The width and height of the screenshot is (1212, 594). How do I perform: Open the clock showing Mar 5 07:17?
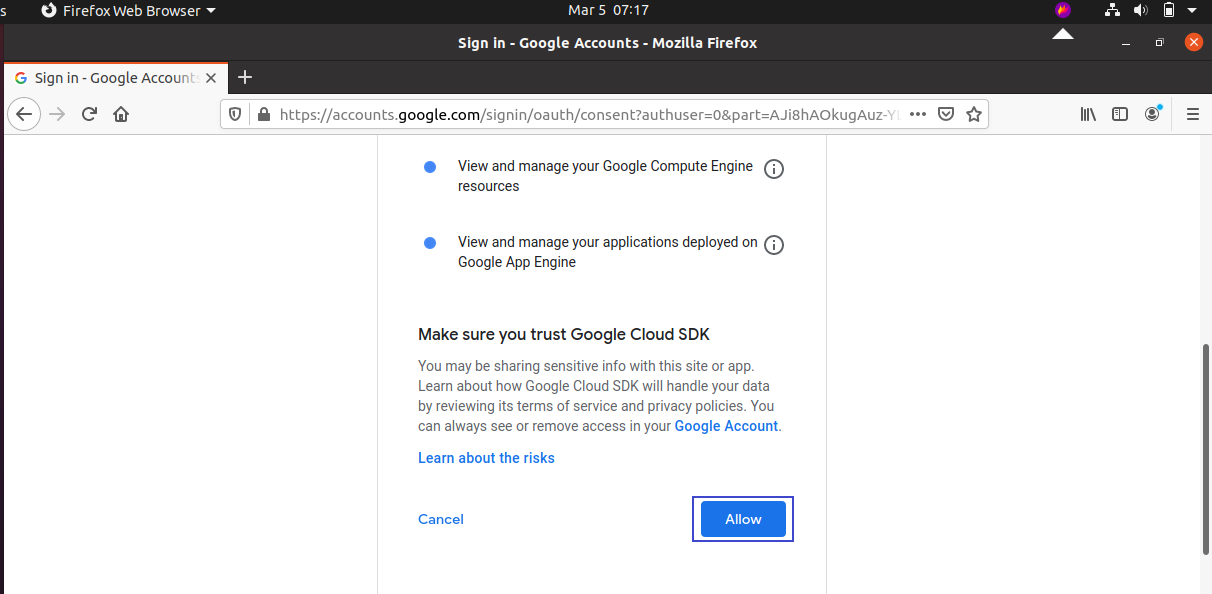[x=608, y=10]
